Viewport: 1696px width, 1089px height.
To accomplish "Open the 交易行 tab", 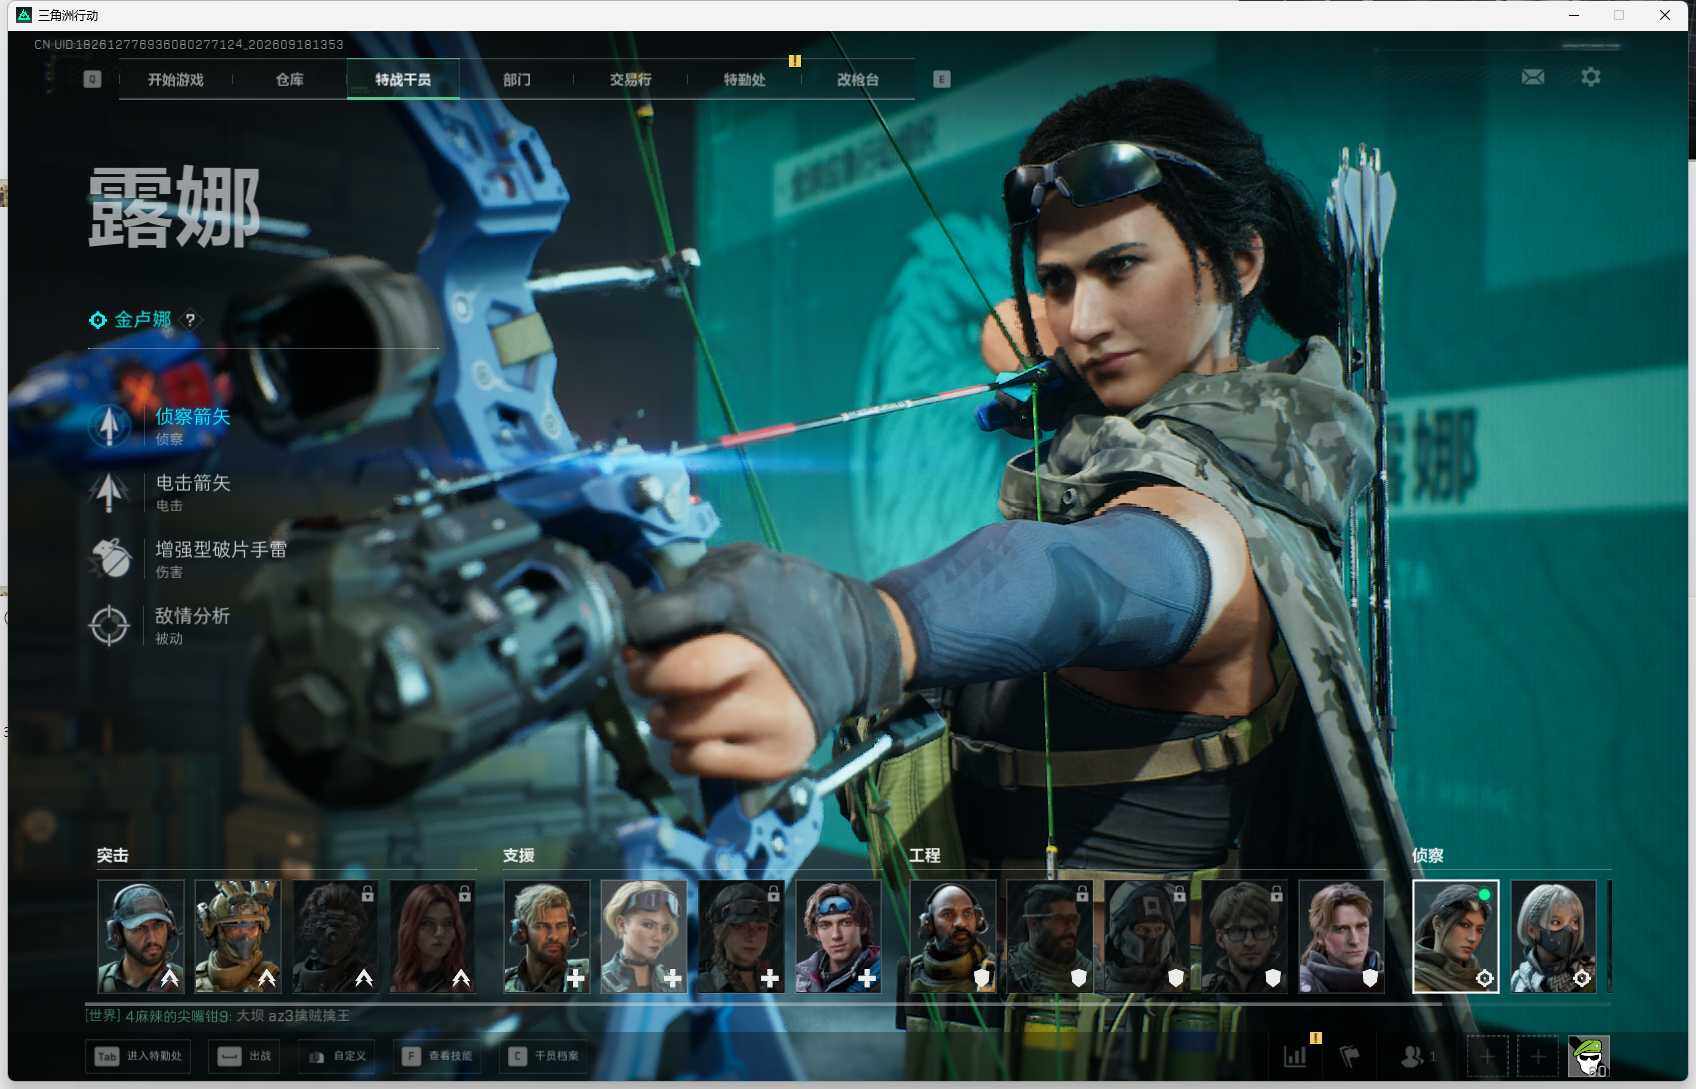I will click(x=631, y=80).
